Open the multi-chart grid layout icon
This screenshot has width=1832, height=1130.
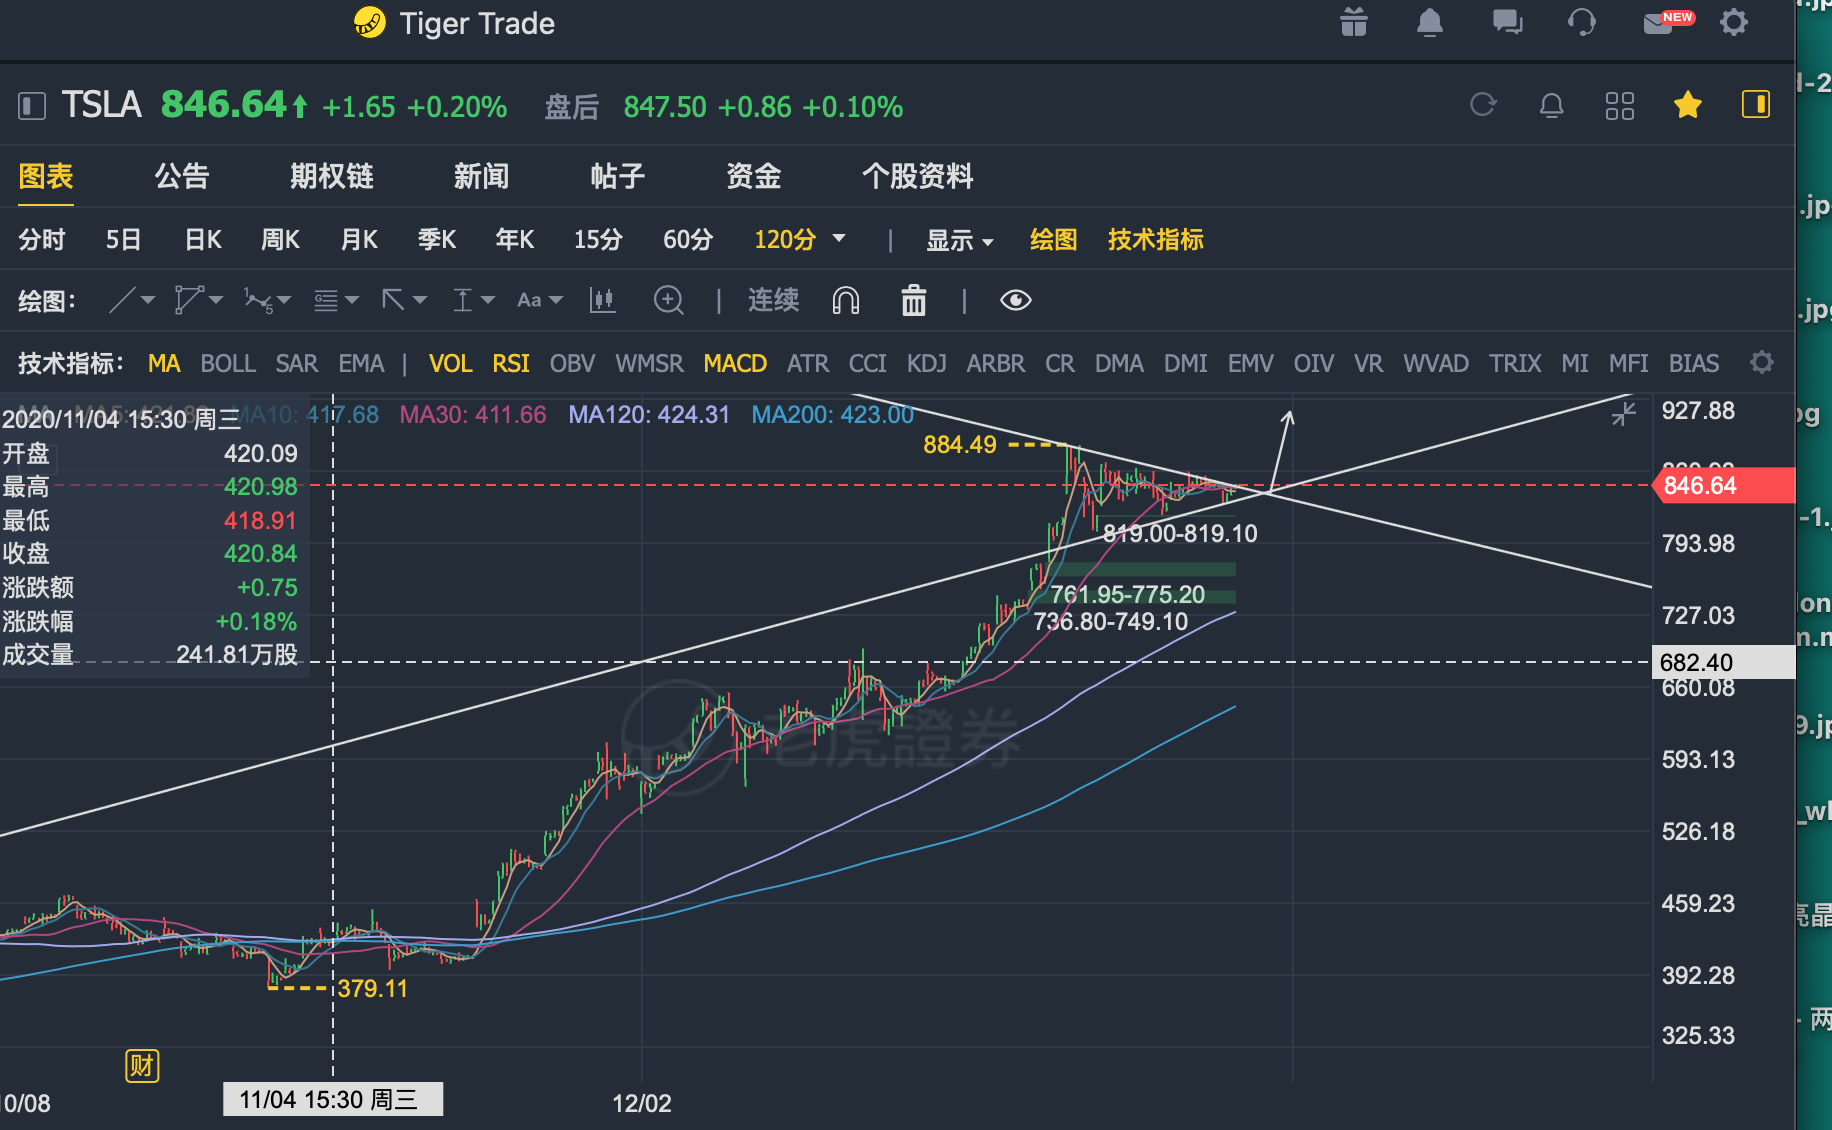(1619, 105)
